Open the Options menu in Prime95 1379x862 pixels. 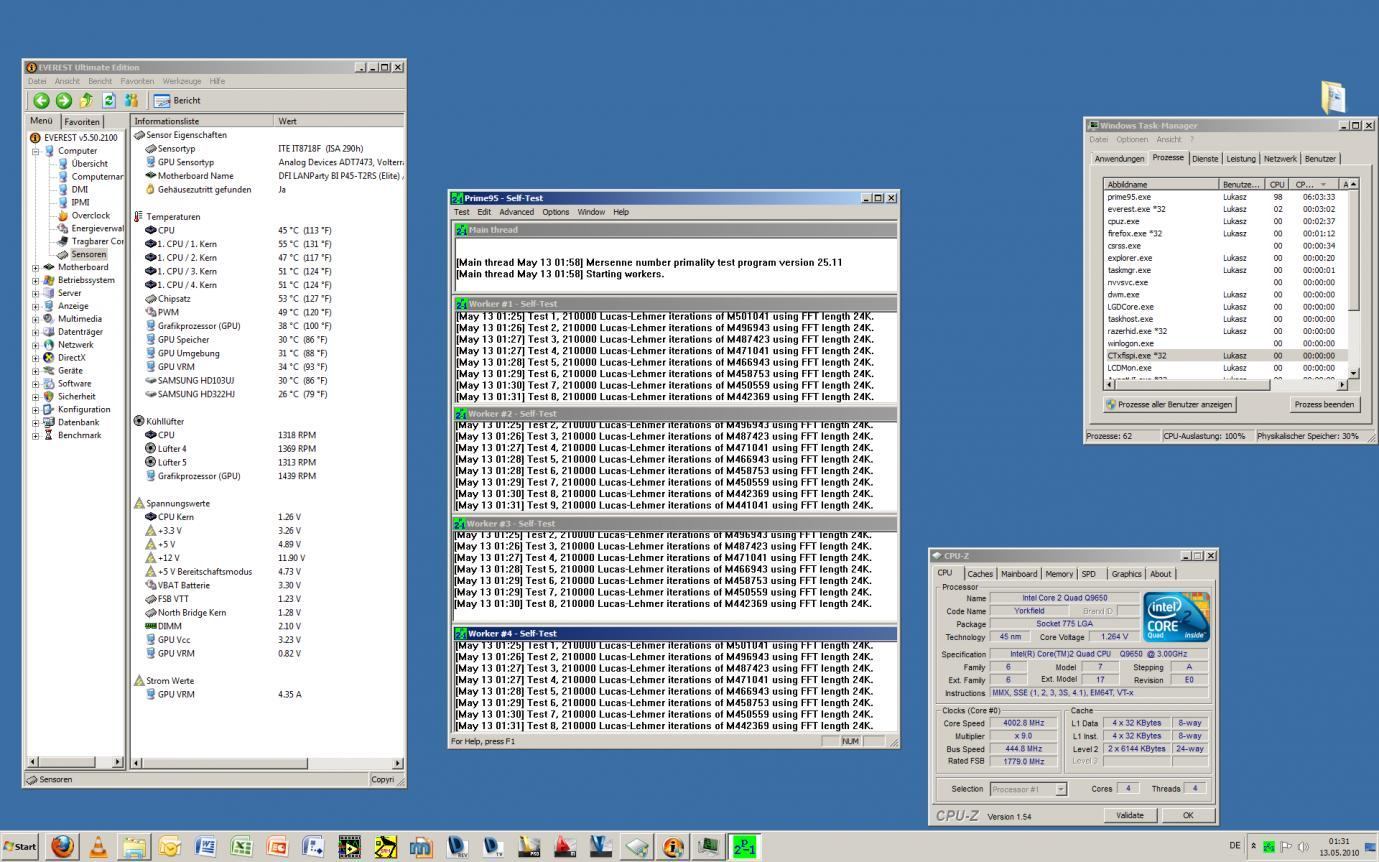point(556,212)
